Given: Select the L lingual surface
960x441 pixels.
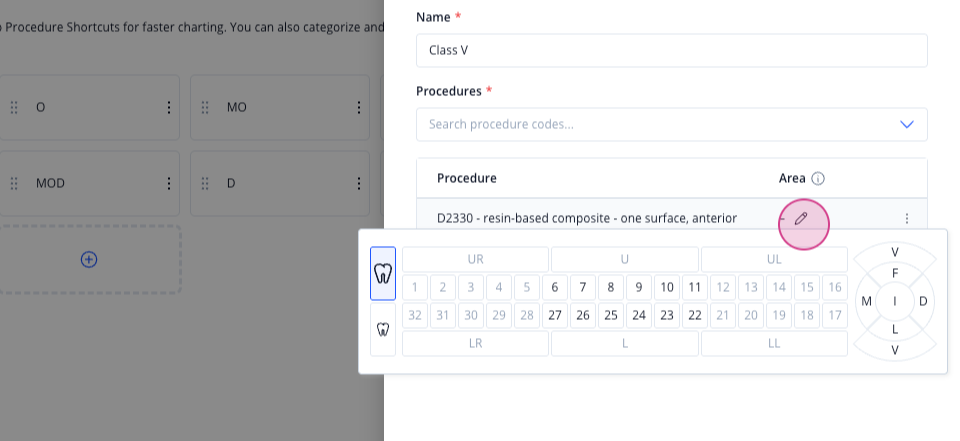Looking at the screenshot, I should [895, 330].
